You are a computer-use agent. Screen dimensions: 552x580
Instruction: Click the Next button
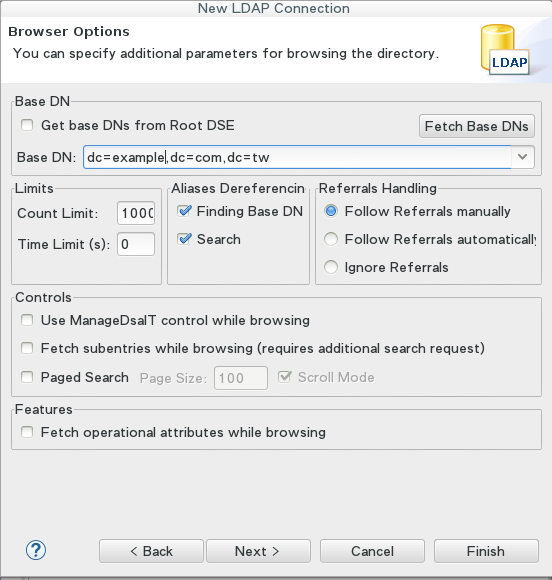tap(258, 551)
